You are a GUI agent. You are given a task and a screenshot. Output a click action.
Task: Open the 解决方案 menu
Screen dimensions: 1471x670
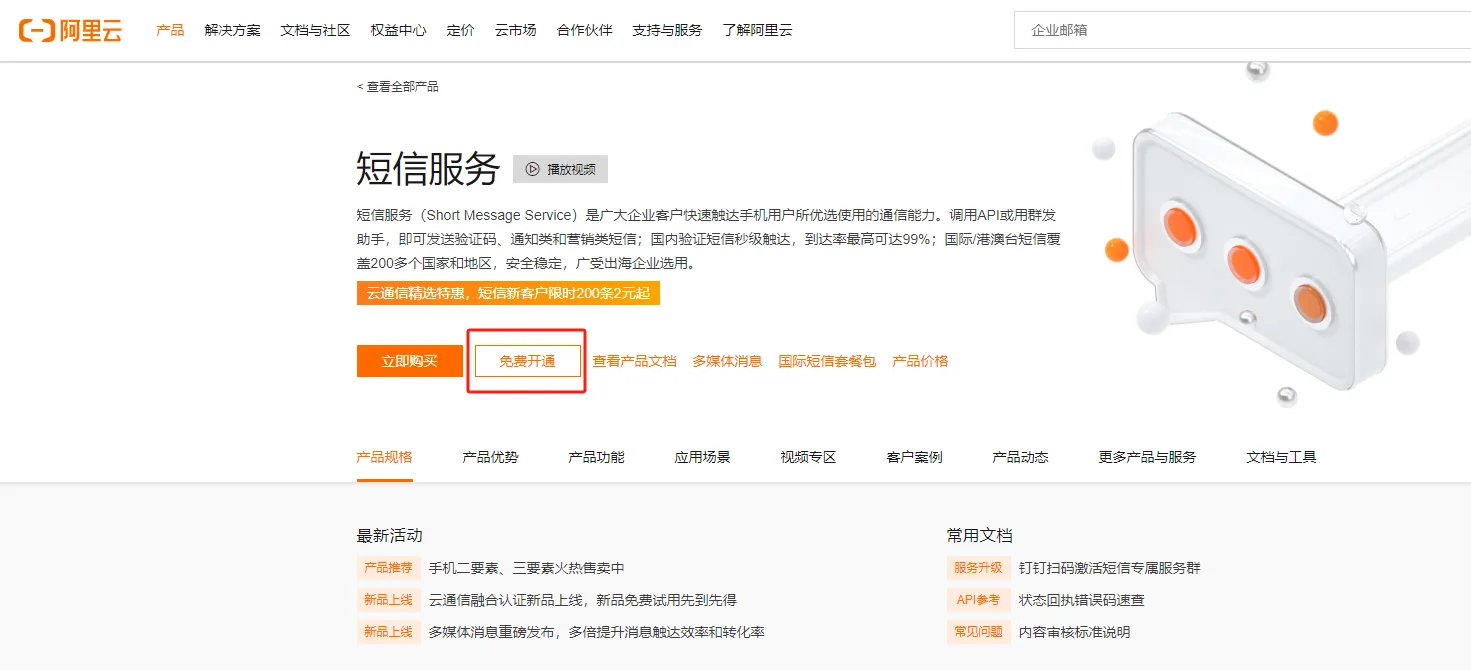coord(232,30)
